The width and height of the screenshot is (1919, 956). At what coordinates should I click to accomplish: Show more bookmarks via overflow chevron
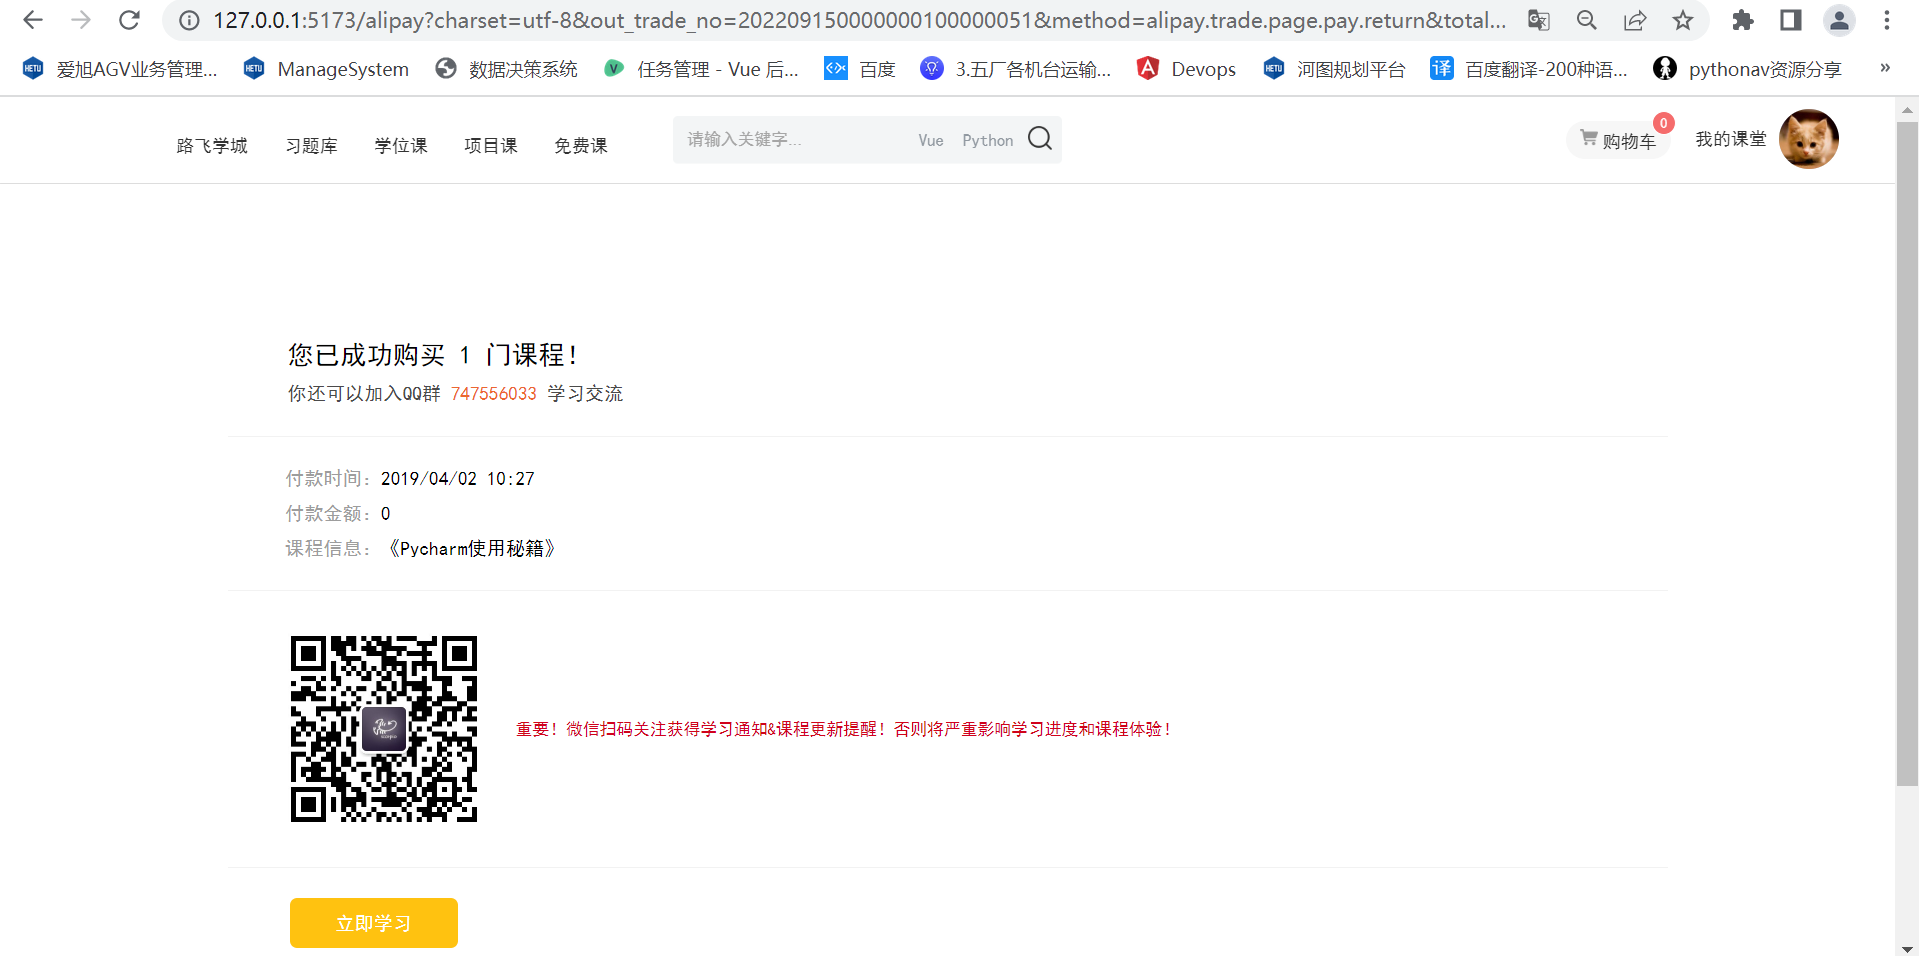(1885, 68)
